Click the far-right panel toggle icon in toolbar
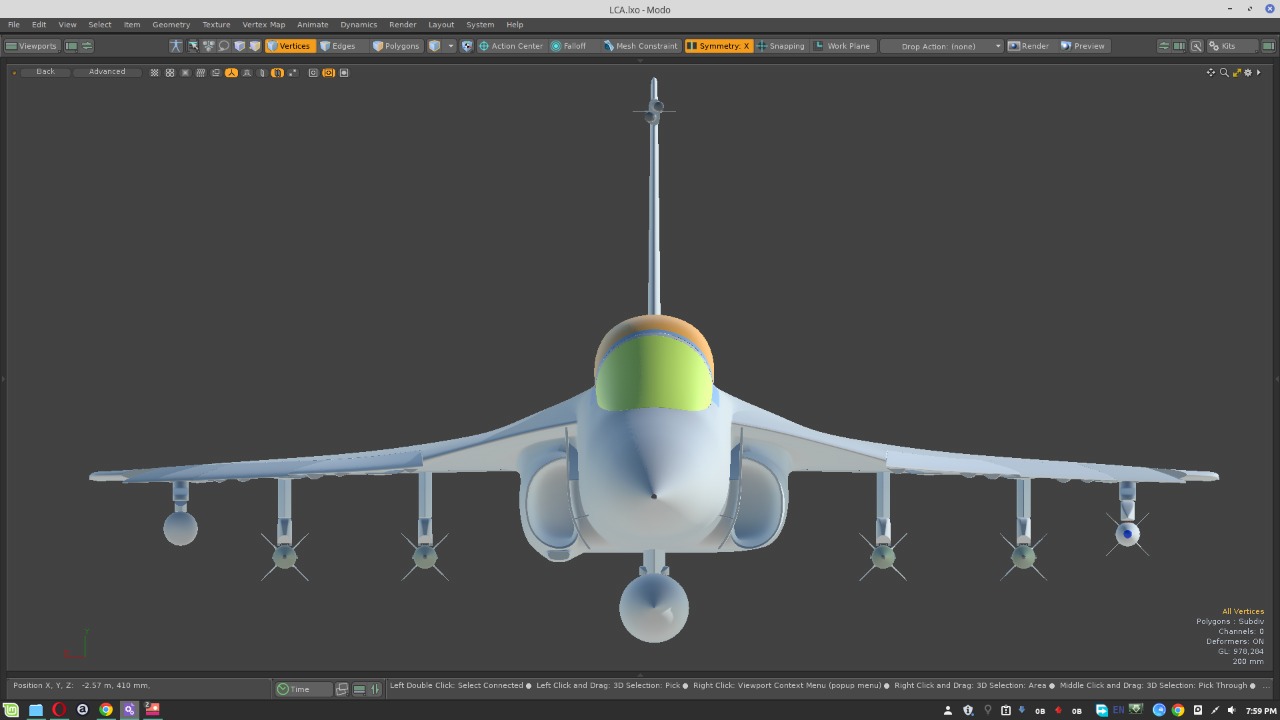1280x720 pixels. (1268, 46)
